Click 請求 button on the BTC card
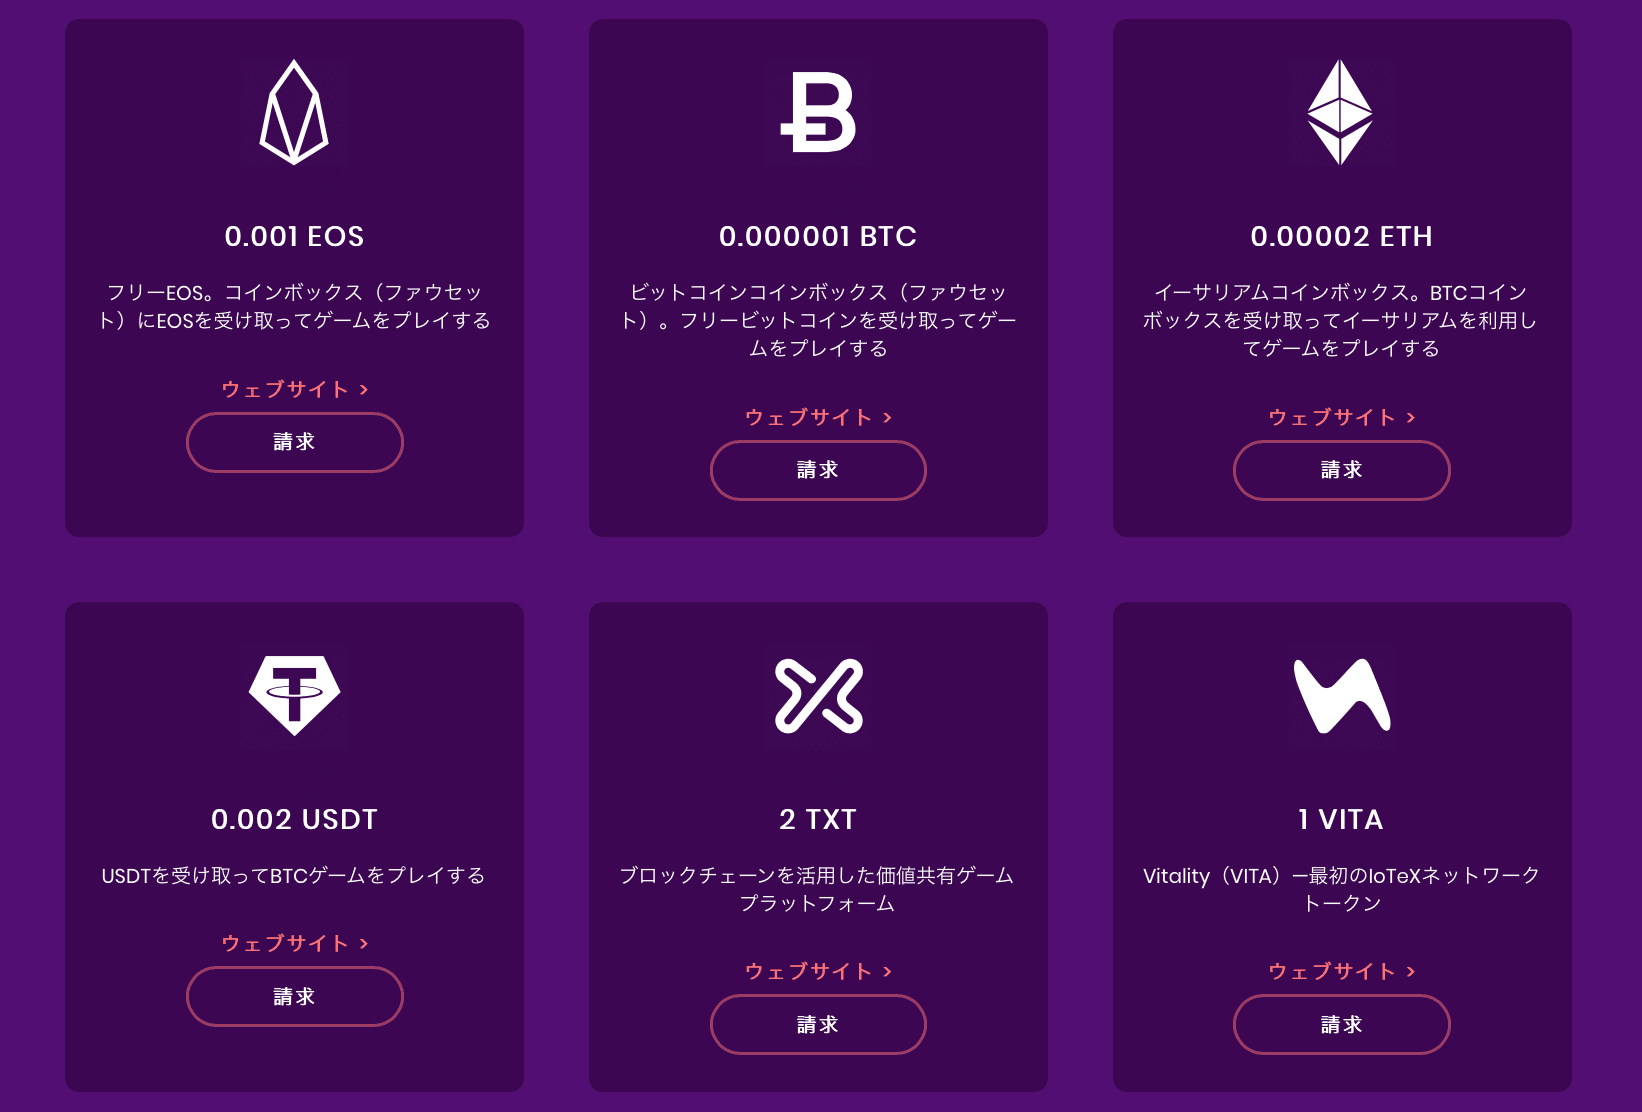 click(818, 470)
